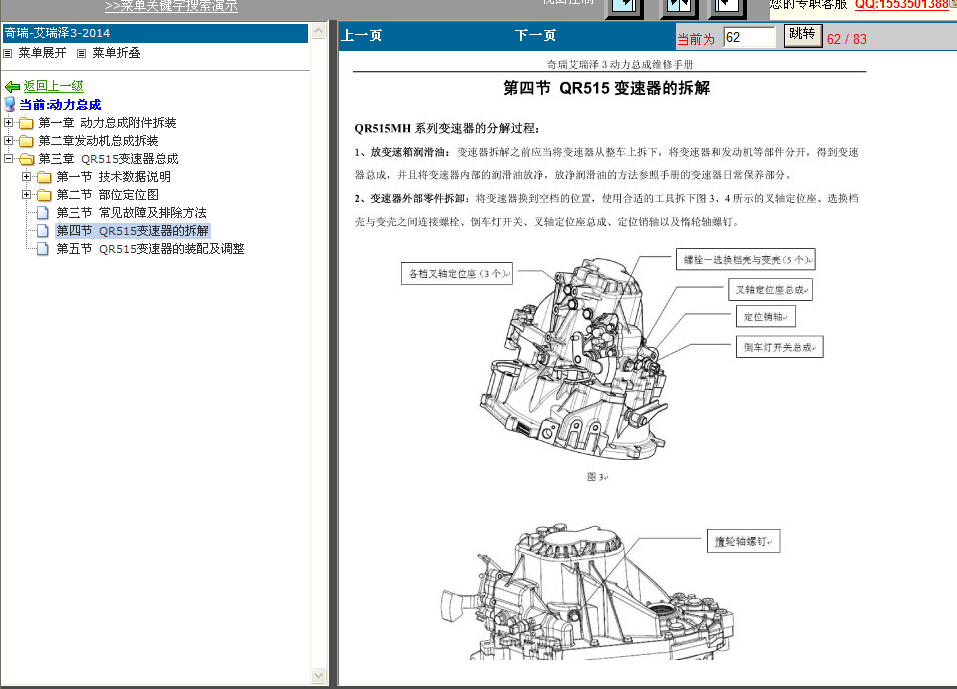Click 菜单展开 to expand all menus
The width and height of the screenshot is (957, 689).
(42, 53)
